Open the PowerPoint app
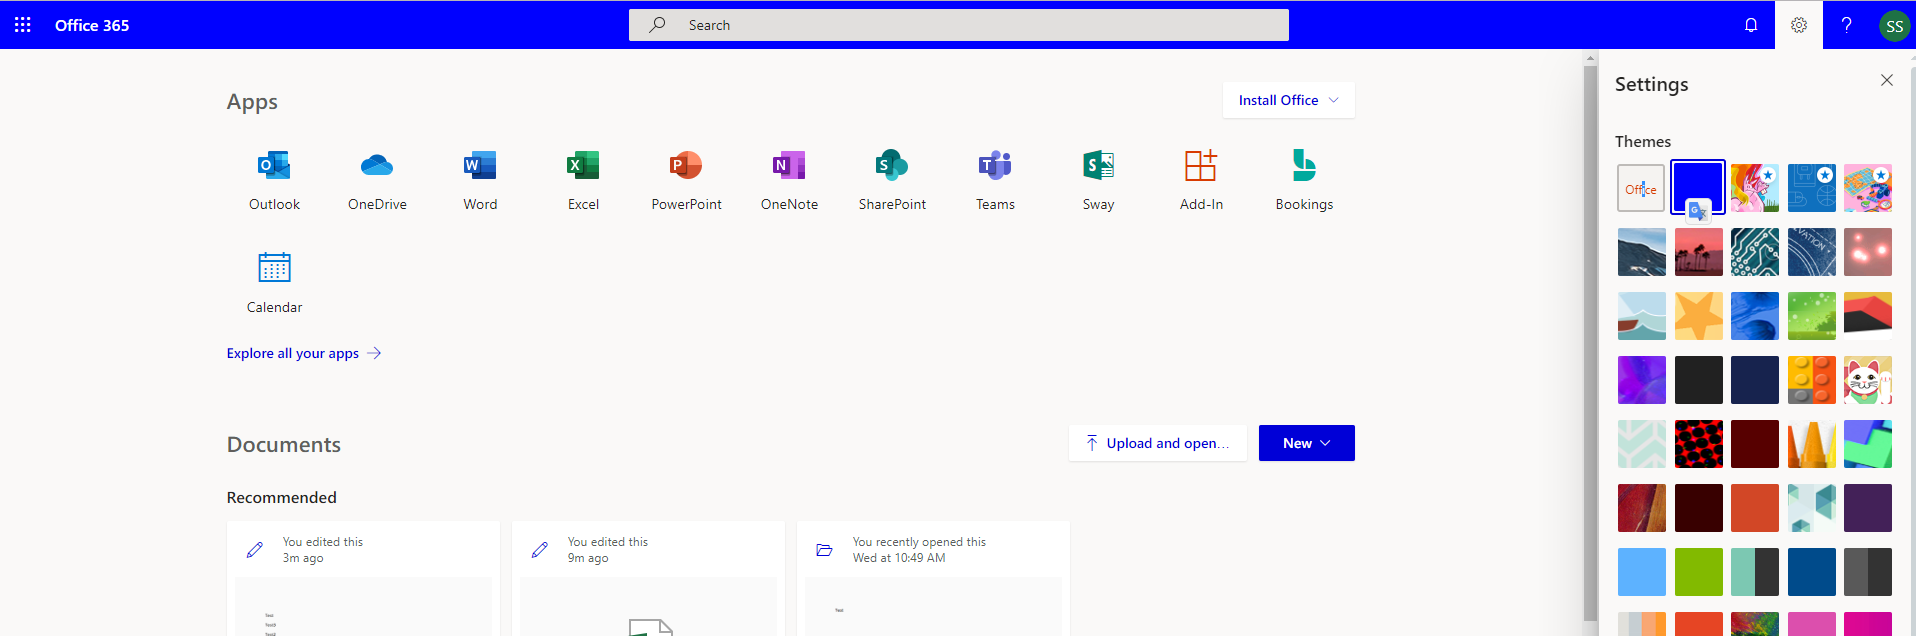Screen dimensions: 1916x636 pyautogui.click(x=686, y=180)
